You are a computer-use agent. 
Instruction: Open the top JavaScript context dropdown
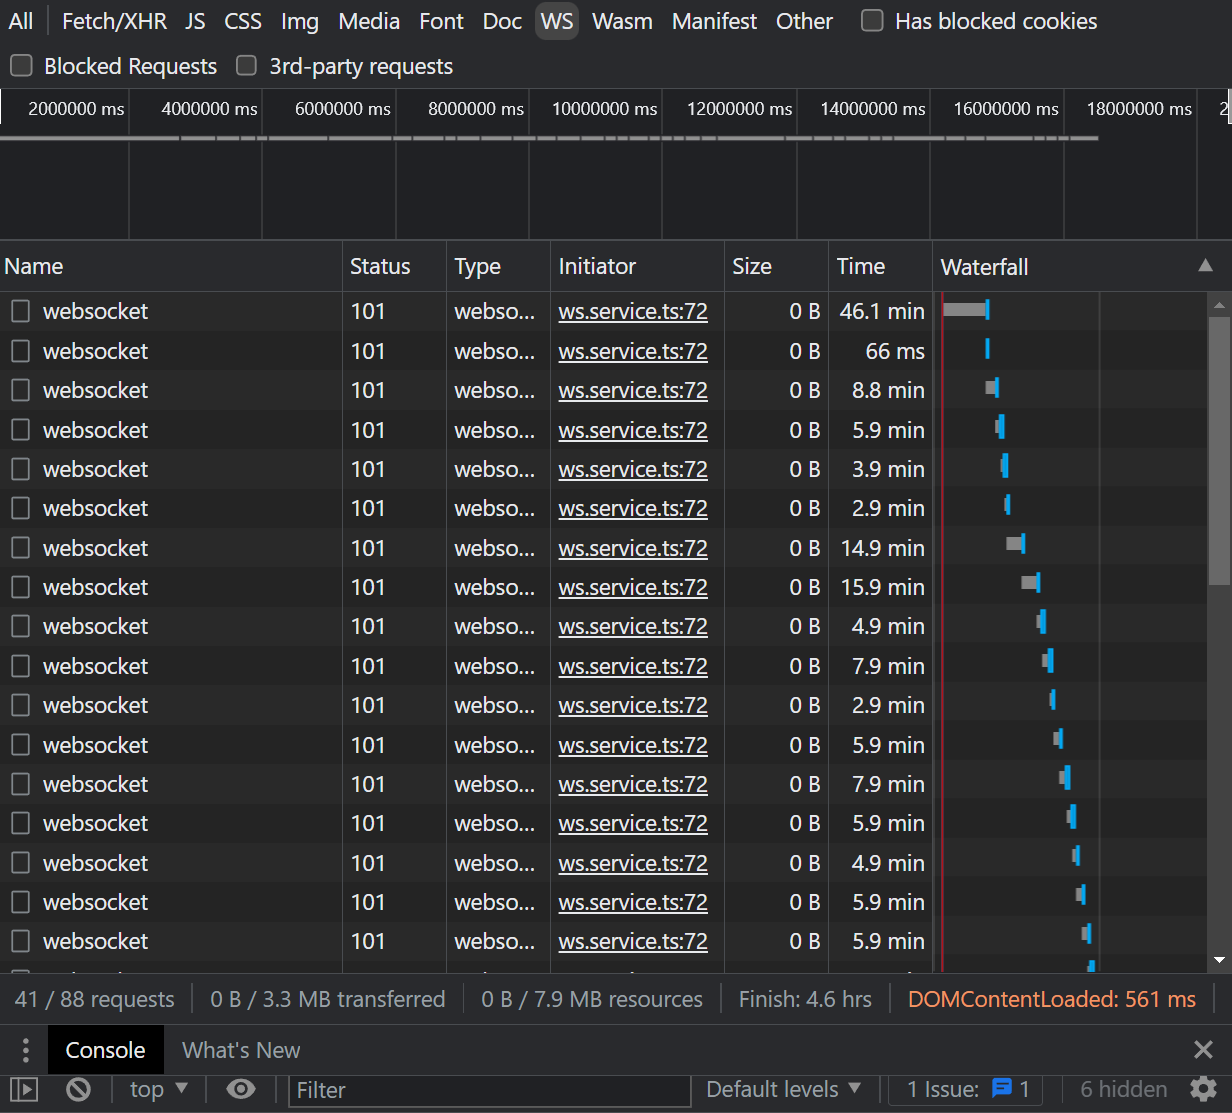click(159, 1089)
